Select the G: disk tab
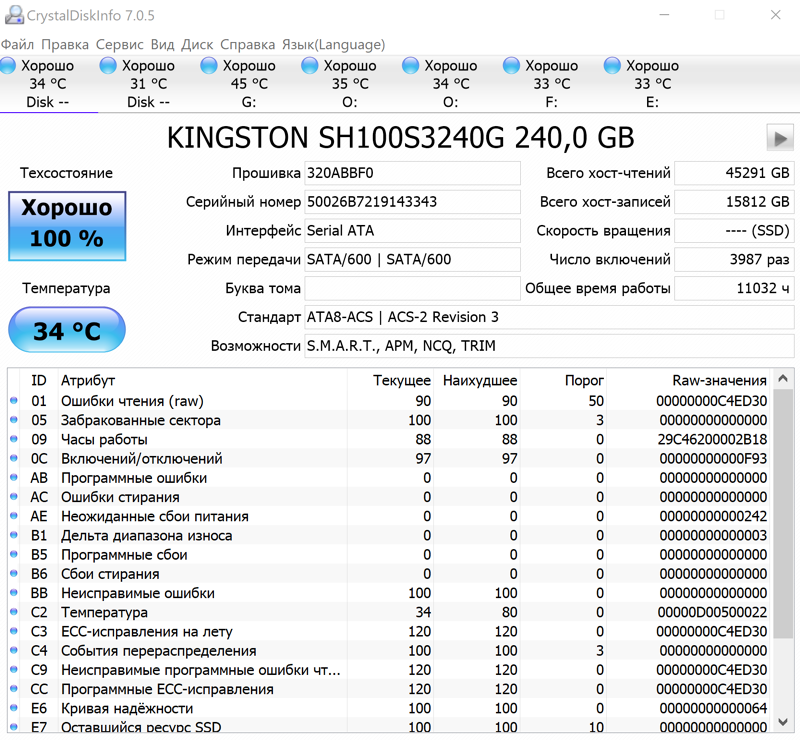Image resolution: width=800 pixels, height=740 pixels. (x=249, y=84)
